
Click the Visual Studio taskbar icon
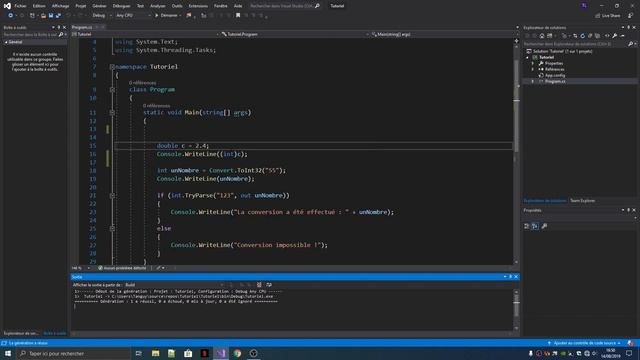(221, 353)
